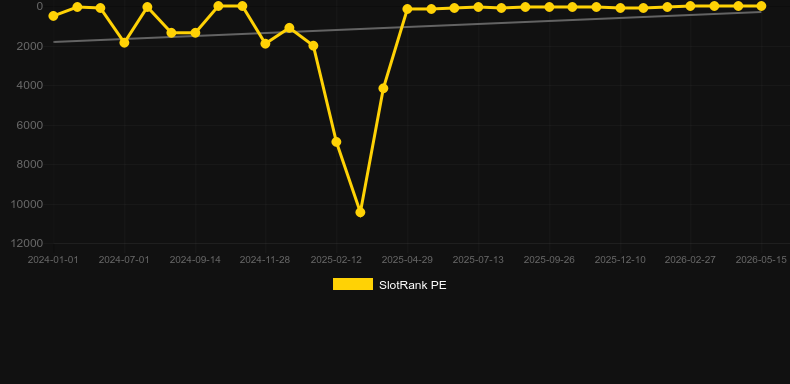Image resolution: width=790 pixels, height=384 pixels.
Task: Select the data point near rank 7000
Action: pyautogui.click(x=336, y=142)
